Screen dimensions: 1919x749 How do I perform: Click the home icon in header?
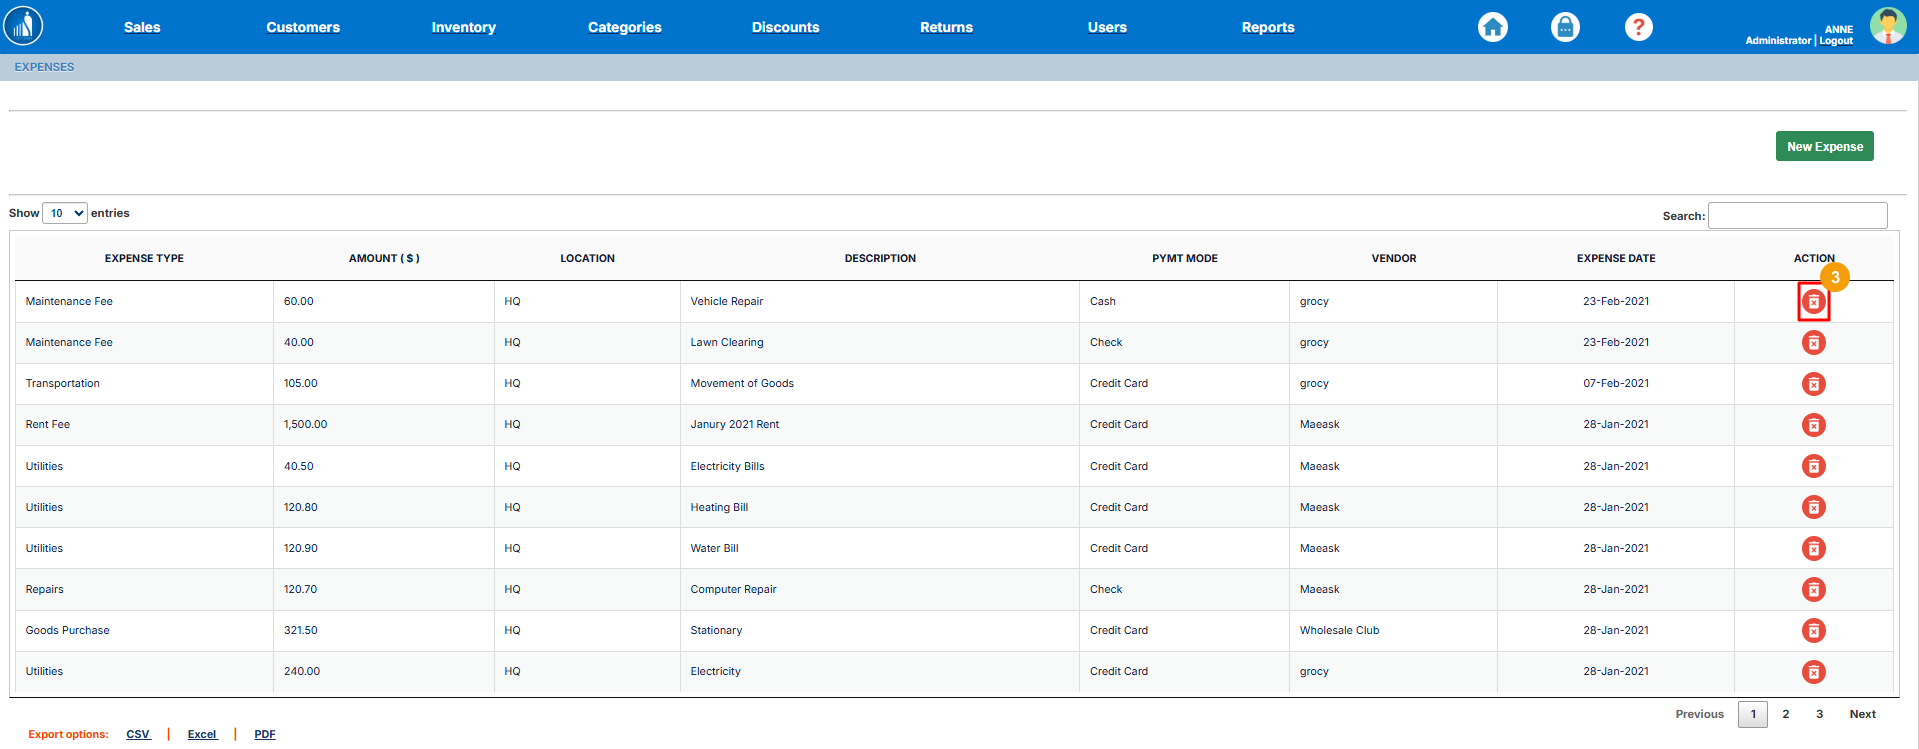point(1492,27)
